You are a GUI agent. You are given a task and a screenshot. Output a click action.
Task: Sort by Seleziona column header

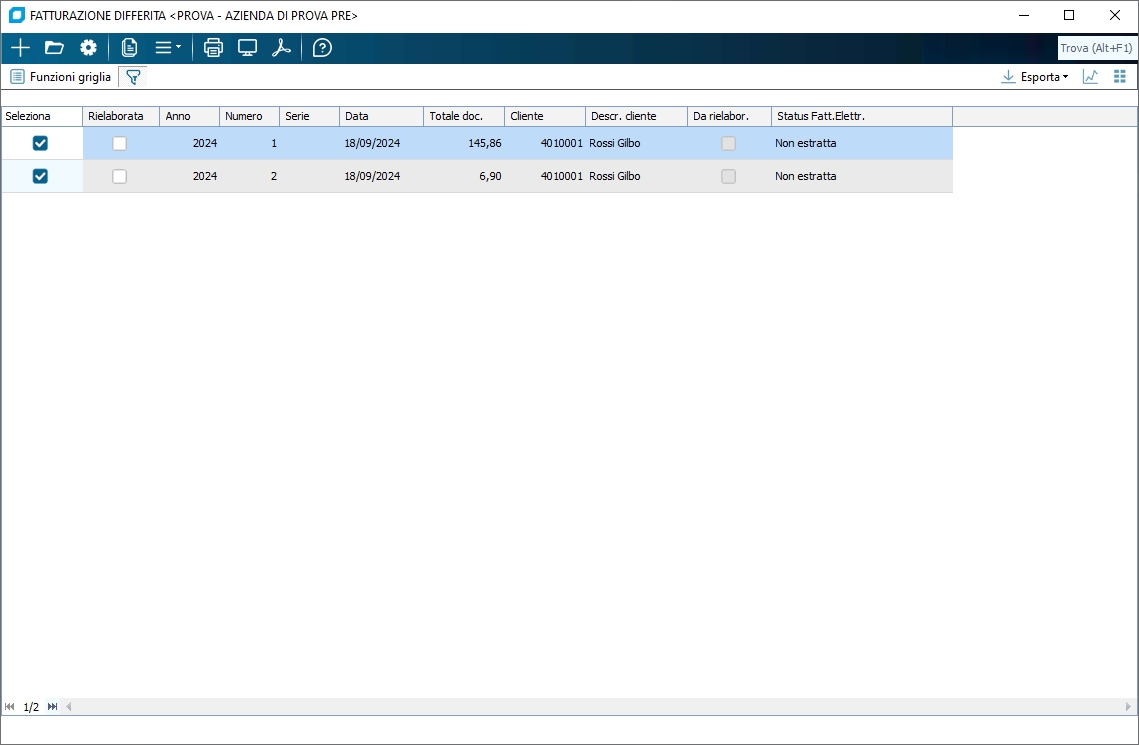pos(42,116)
